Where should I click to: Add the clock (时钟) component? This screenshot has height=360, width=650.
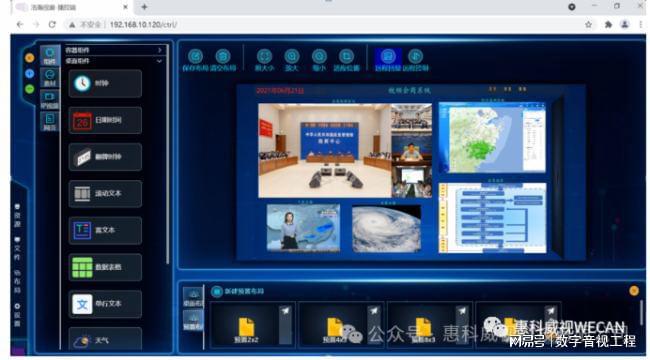(x=105, y=83)
